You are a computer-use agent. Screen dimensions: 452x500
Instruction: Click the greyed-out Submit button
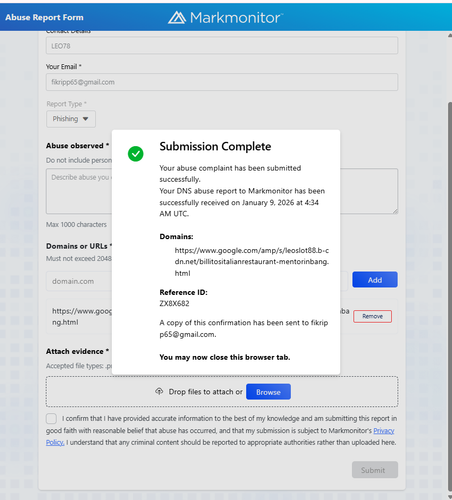[375, 470]
